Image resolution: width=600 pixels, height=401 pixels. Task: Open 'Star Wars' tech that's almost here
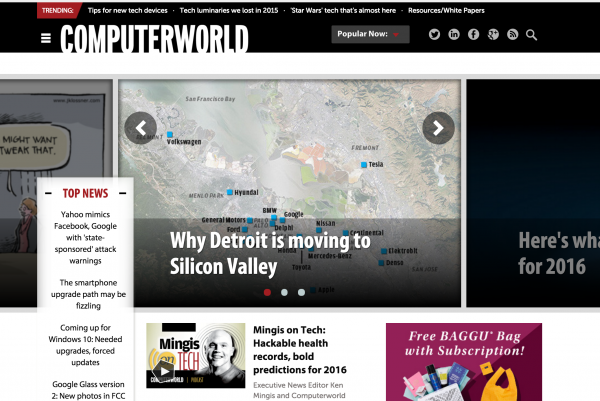click(343, 10)
